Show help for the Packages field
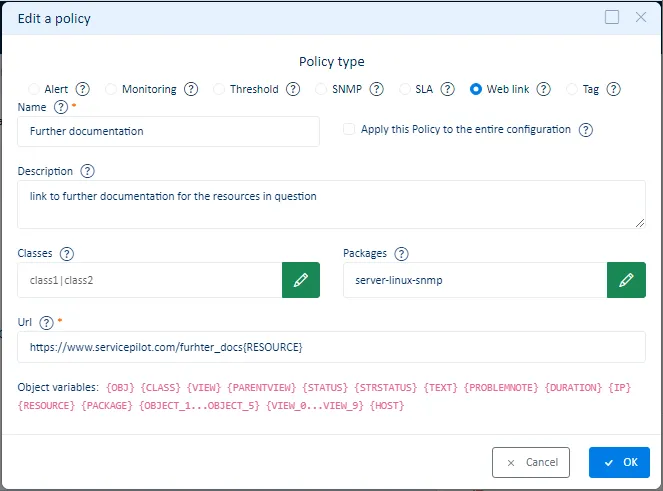 pos(401,254)
